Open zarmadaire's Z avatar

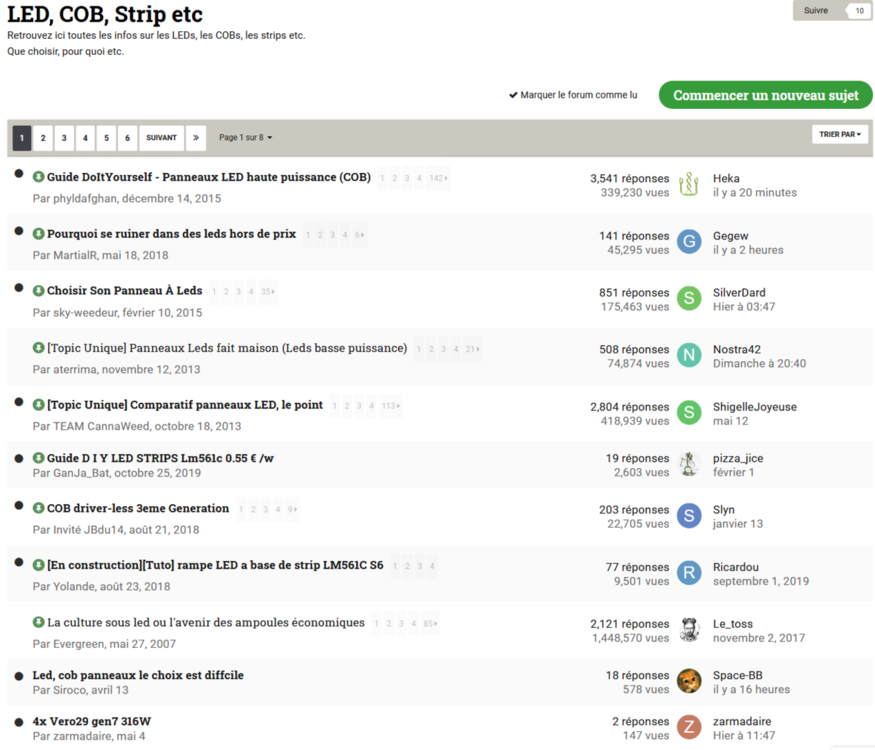[x=689, y=727]
